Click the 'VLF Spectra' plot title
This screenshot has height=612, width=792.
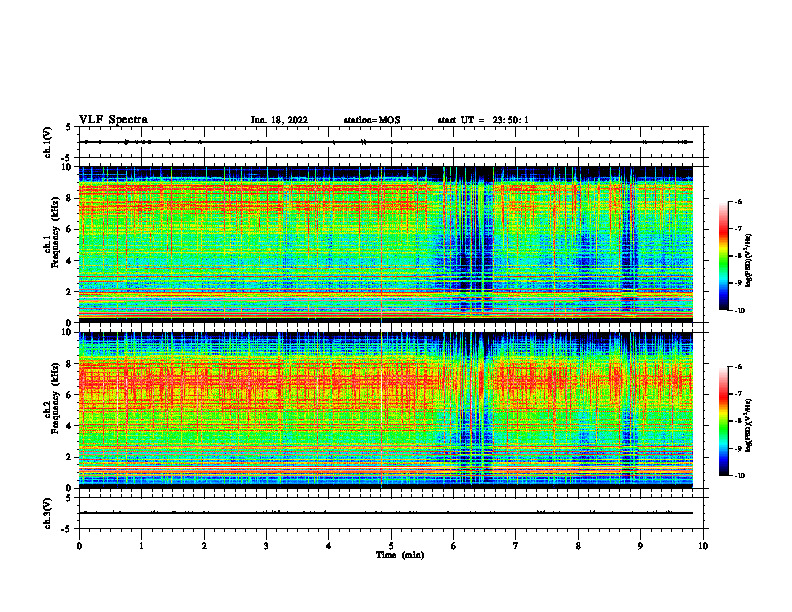(x=113, y=120)
